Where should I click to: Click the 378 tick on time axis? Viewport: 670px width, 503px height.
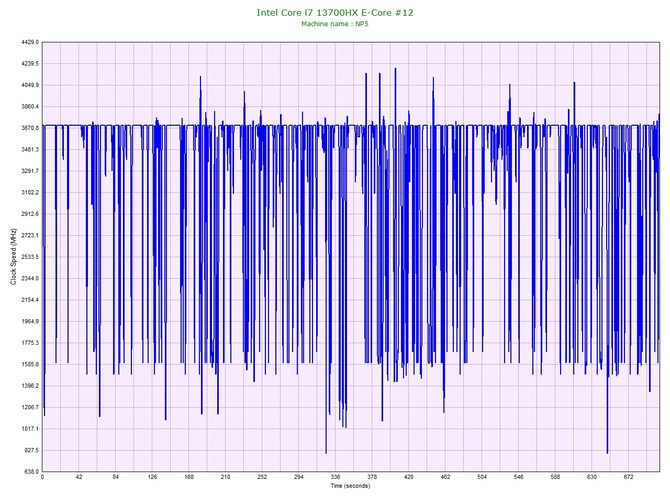(x=372, y=477)
